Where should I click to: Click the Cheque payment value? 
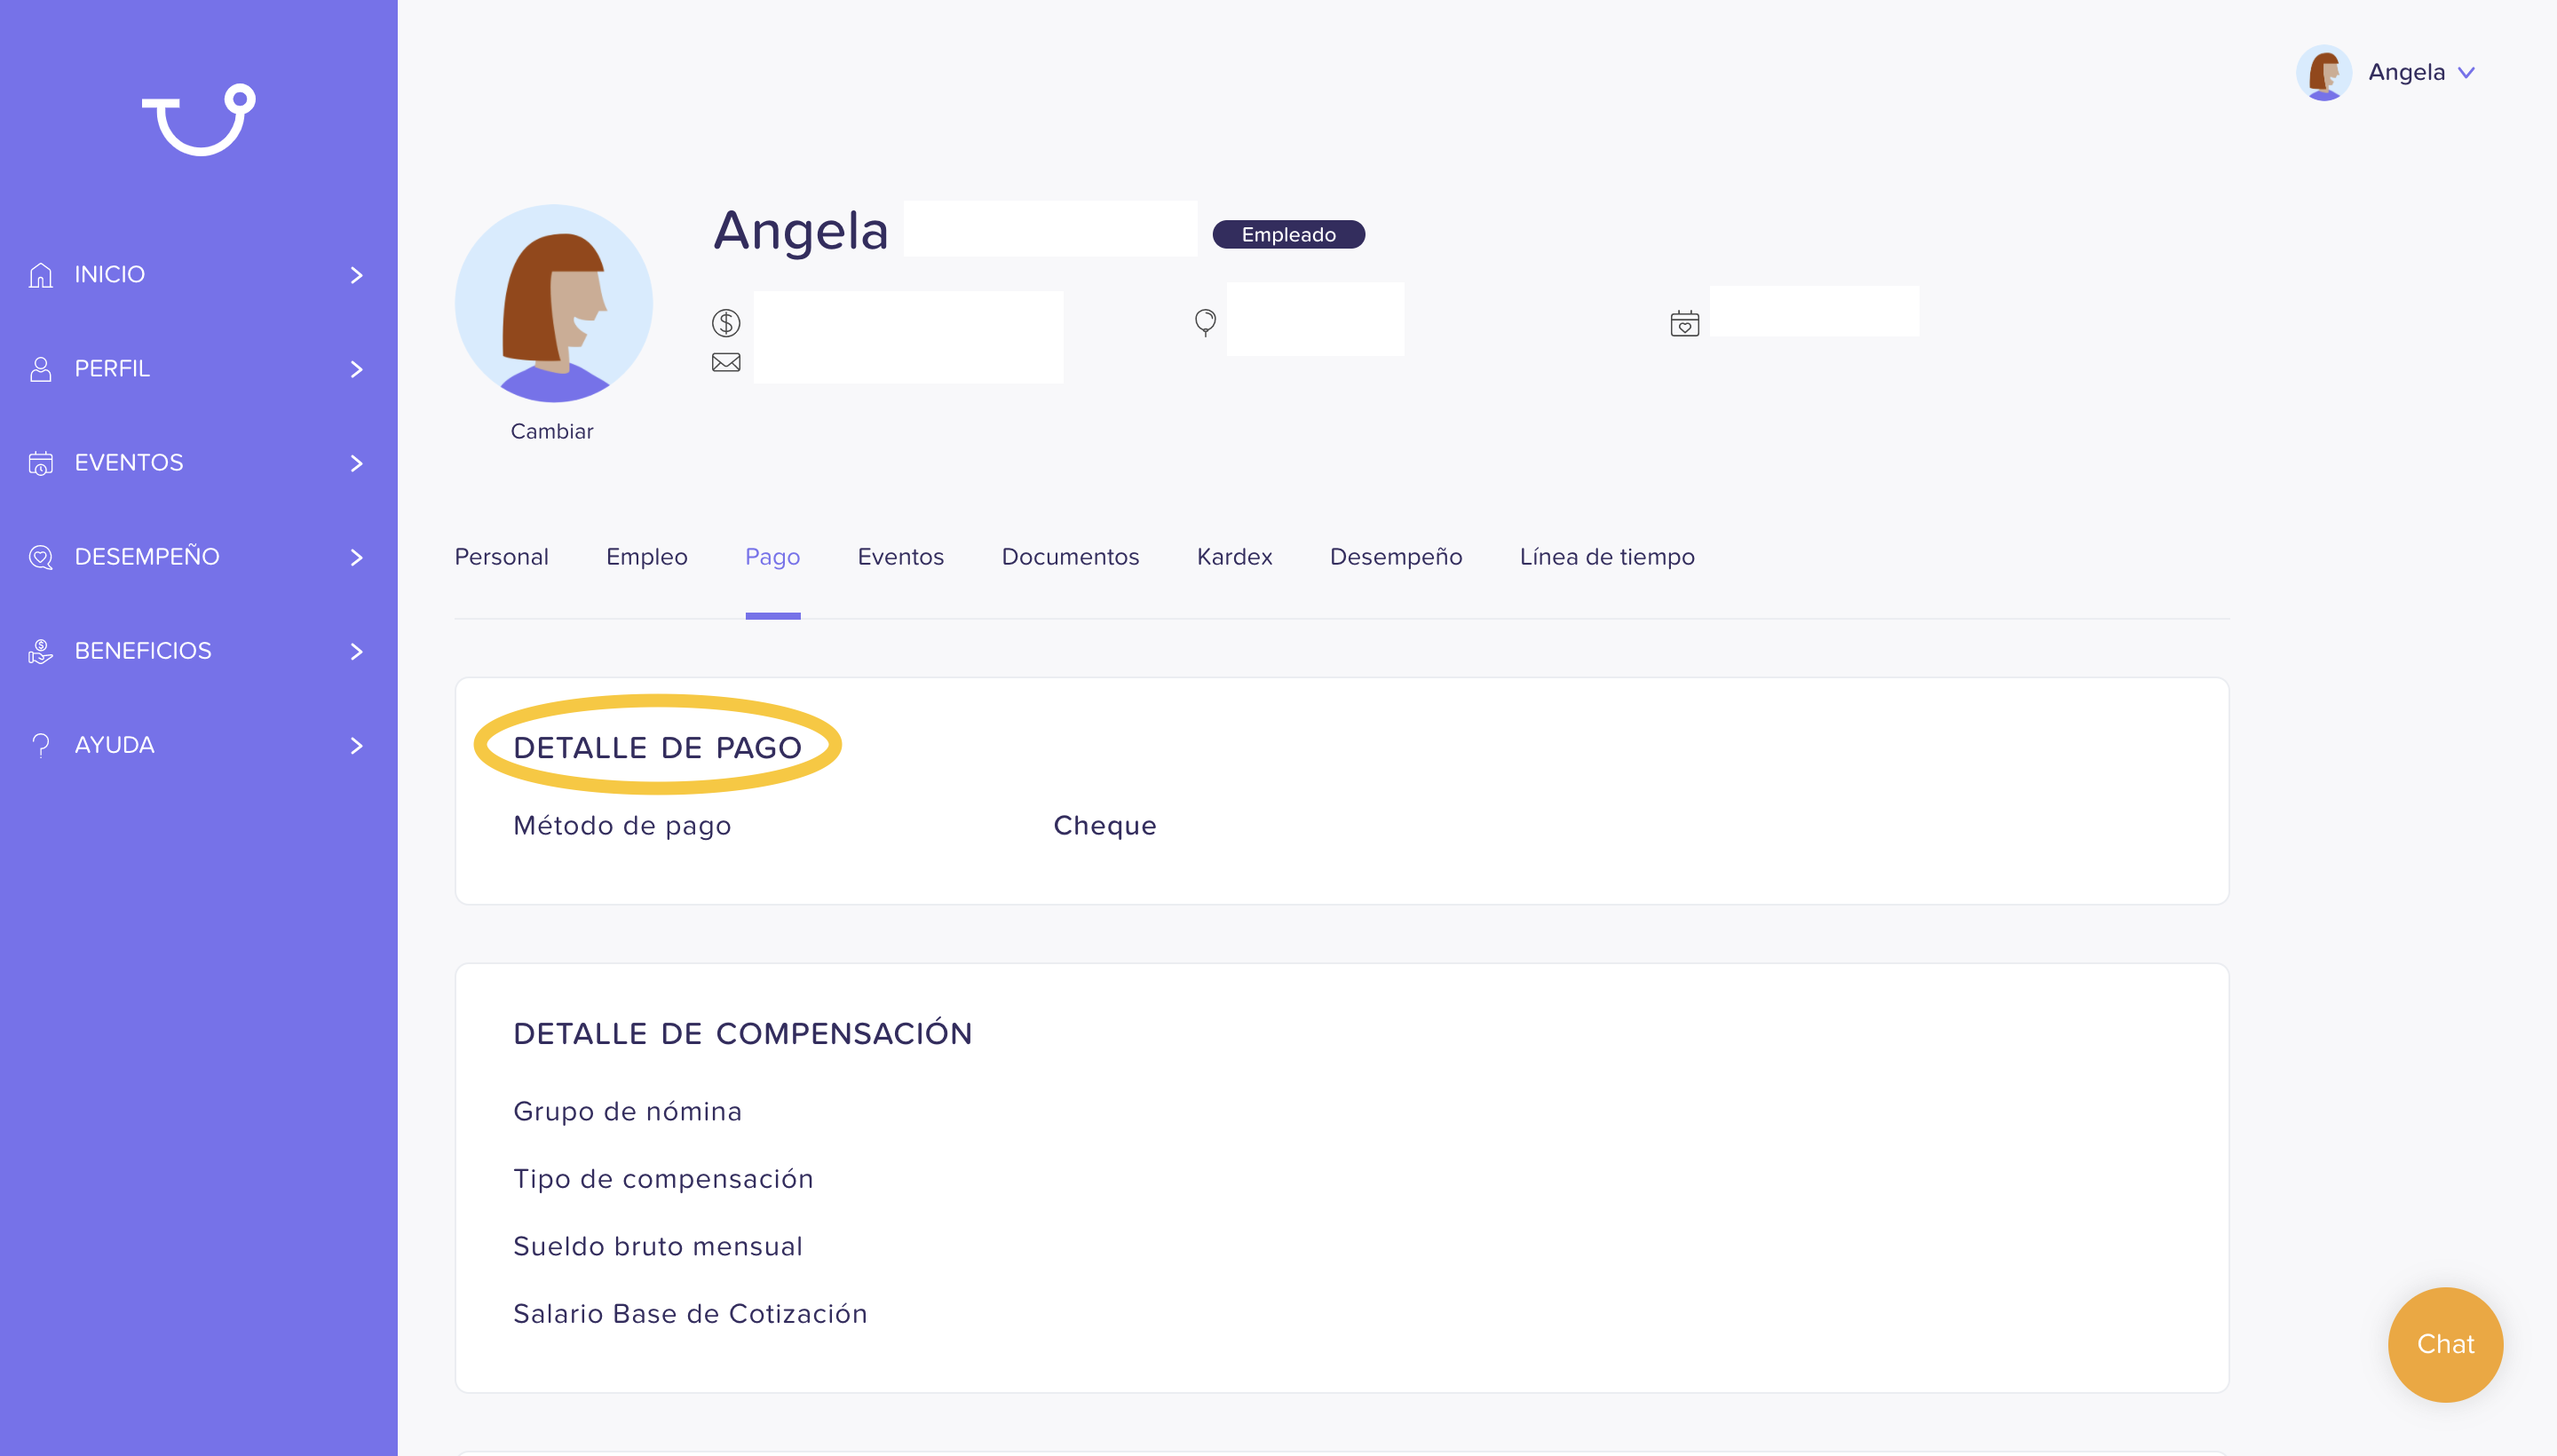click(x=1104, y=825)
